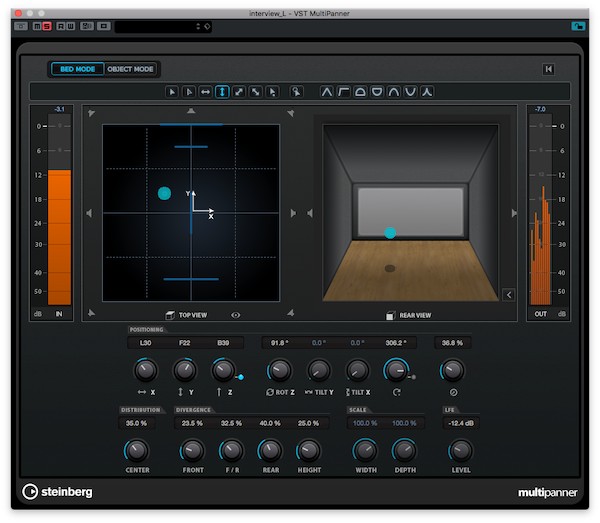
Task: Choose the dome-shaped pan preset
Action: tap(360, 92)
